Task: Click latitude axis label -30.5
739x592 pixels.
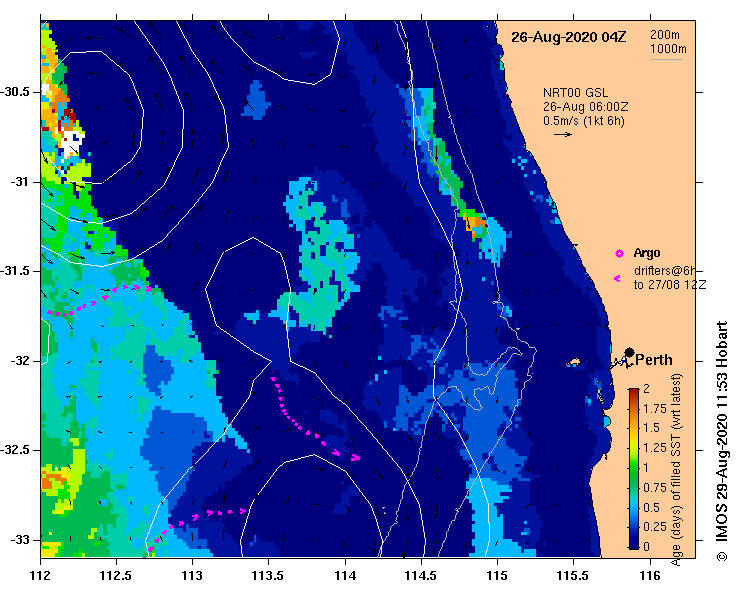Action: (14, 92)
